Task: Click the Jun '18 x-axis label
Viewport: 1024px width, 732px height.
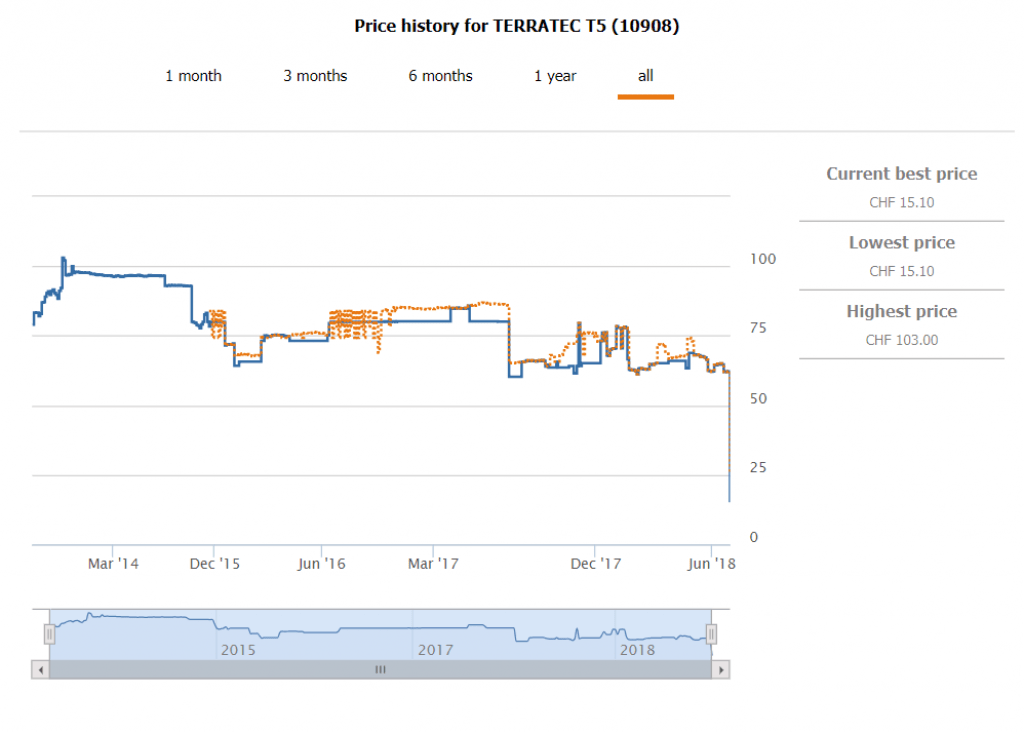Action: pos(712,564)
